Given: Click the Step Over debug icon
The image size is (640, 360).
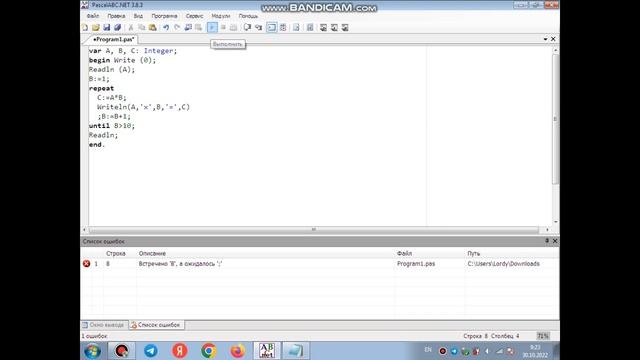Looking at the screenshot, I should coord(247,27).
